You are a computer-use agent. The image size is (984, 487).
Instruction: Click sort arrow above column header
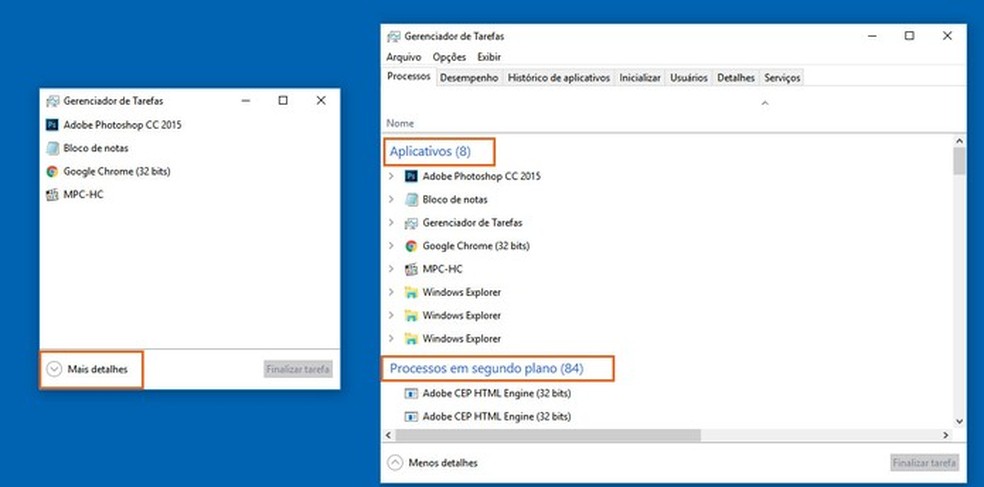point(764,103)
